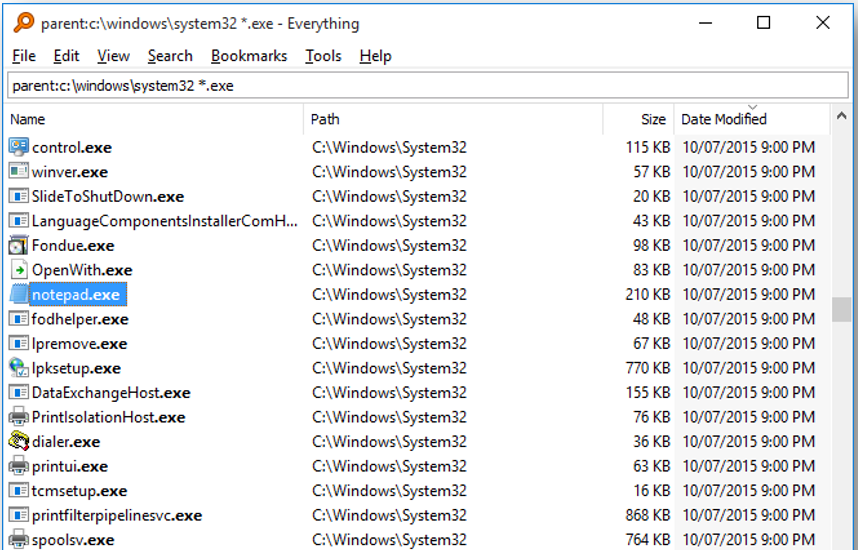
Task: Sort results by Name column header
Action: 155,119
